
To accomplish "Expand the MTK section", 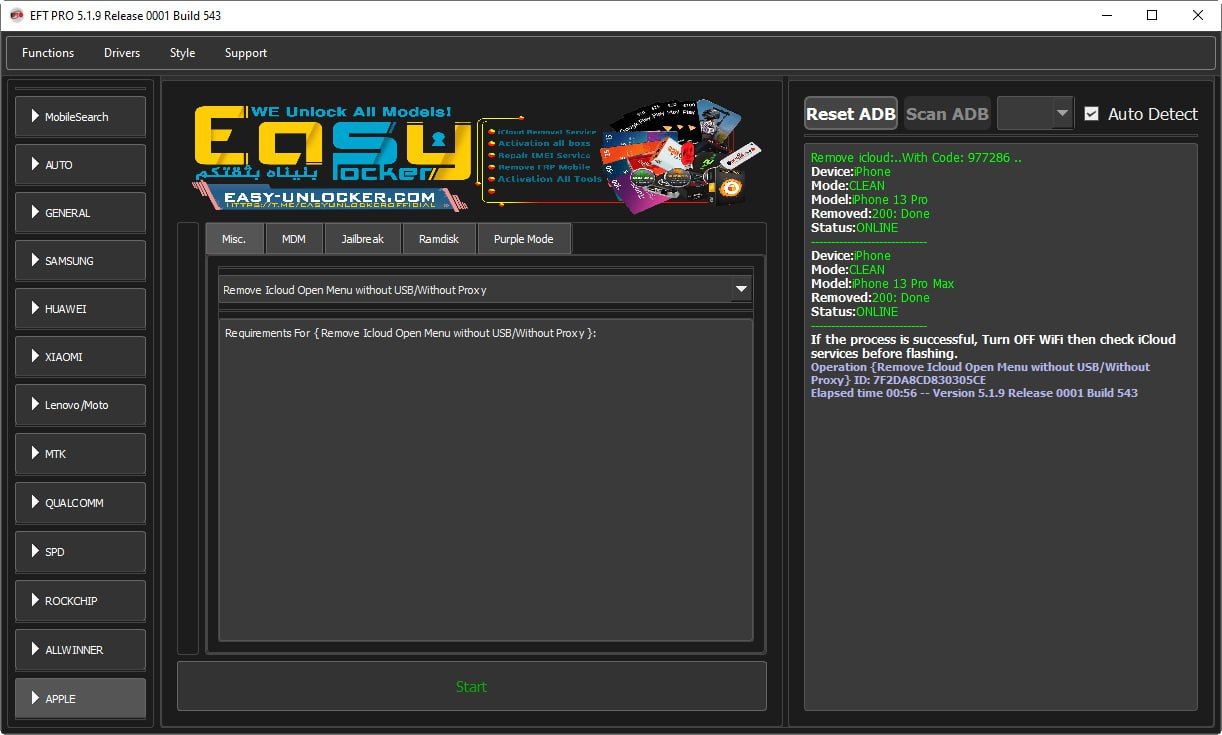I will pyautogui.click(x=80, y=454).
